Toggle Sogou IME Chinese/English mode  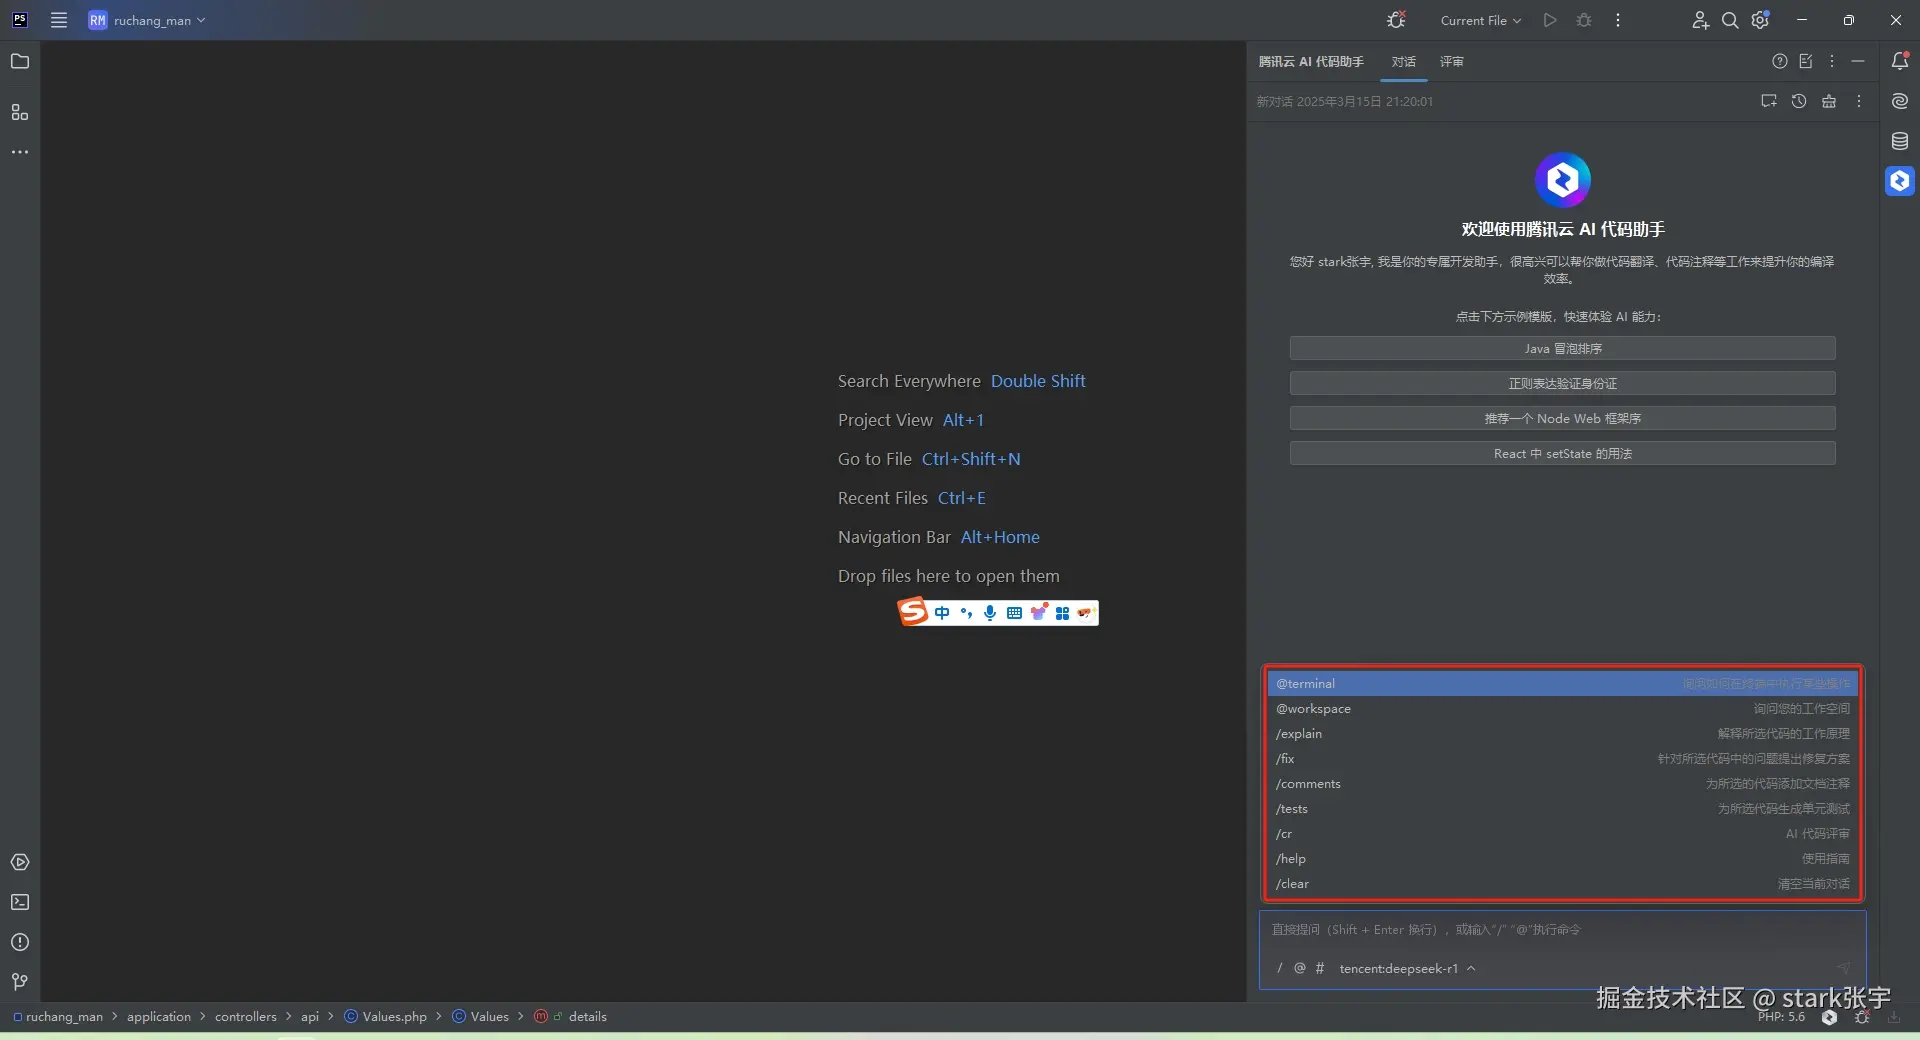(942, 613)
